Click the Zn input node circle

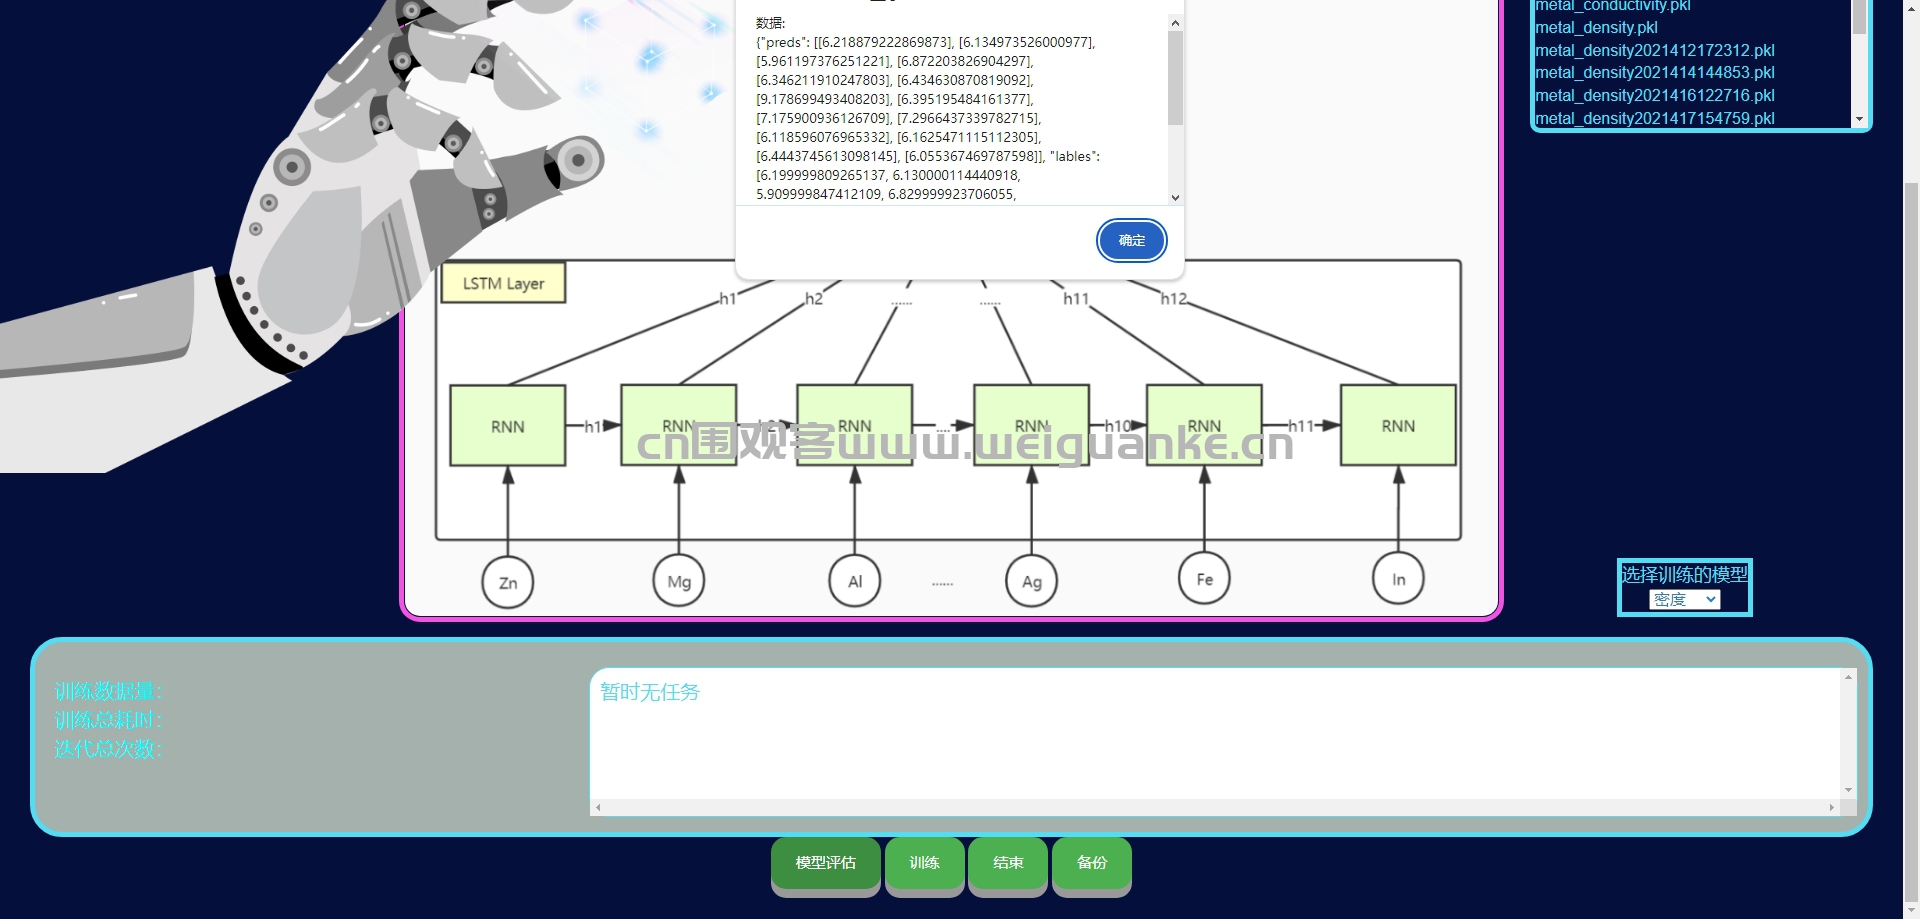[508, 582]
